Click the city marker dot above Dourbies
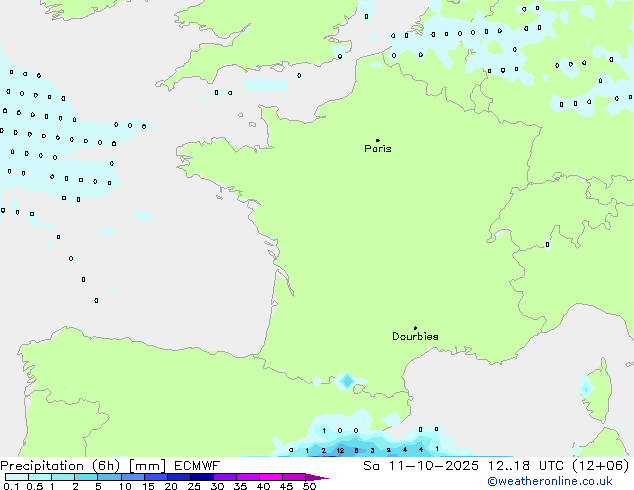The height and width of the screenshot is (490, 634). coord(415,328)
